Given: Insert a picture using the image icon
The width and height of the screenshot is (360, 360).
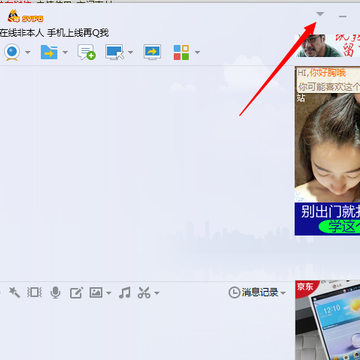Looking at the screenshot, I should pyautogui.click(x=96, y=293).
